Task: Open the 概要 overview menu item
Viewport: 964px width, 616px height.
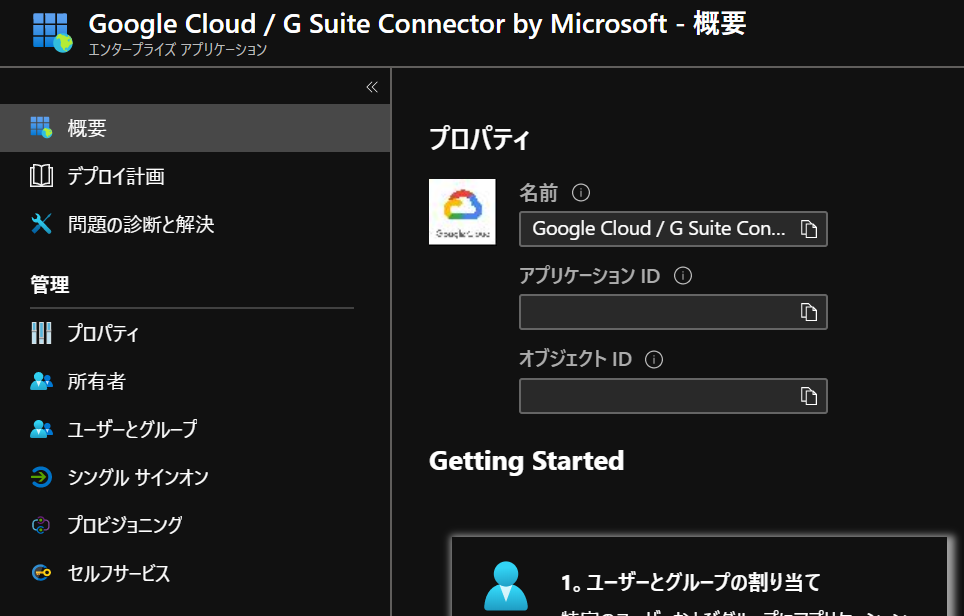Action: (87, 128)
